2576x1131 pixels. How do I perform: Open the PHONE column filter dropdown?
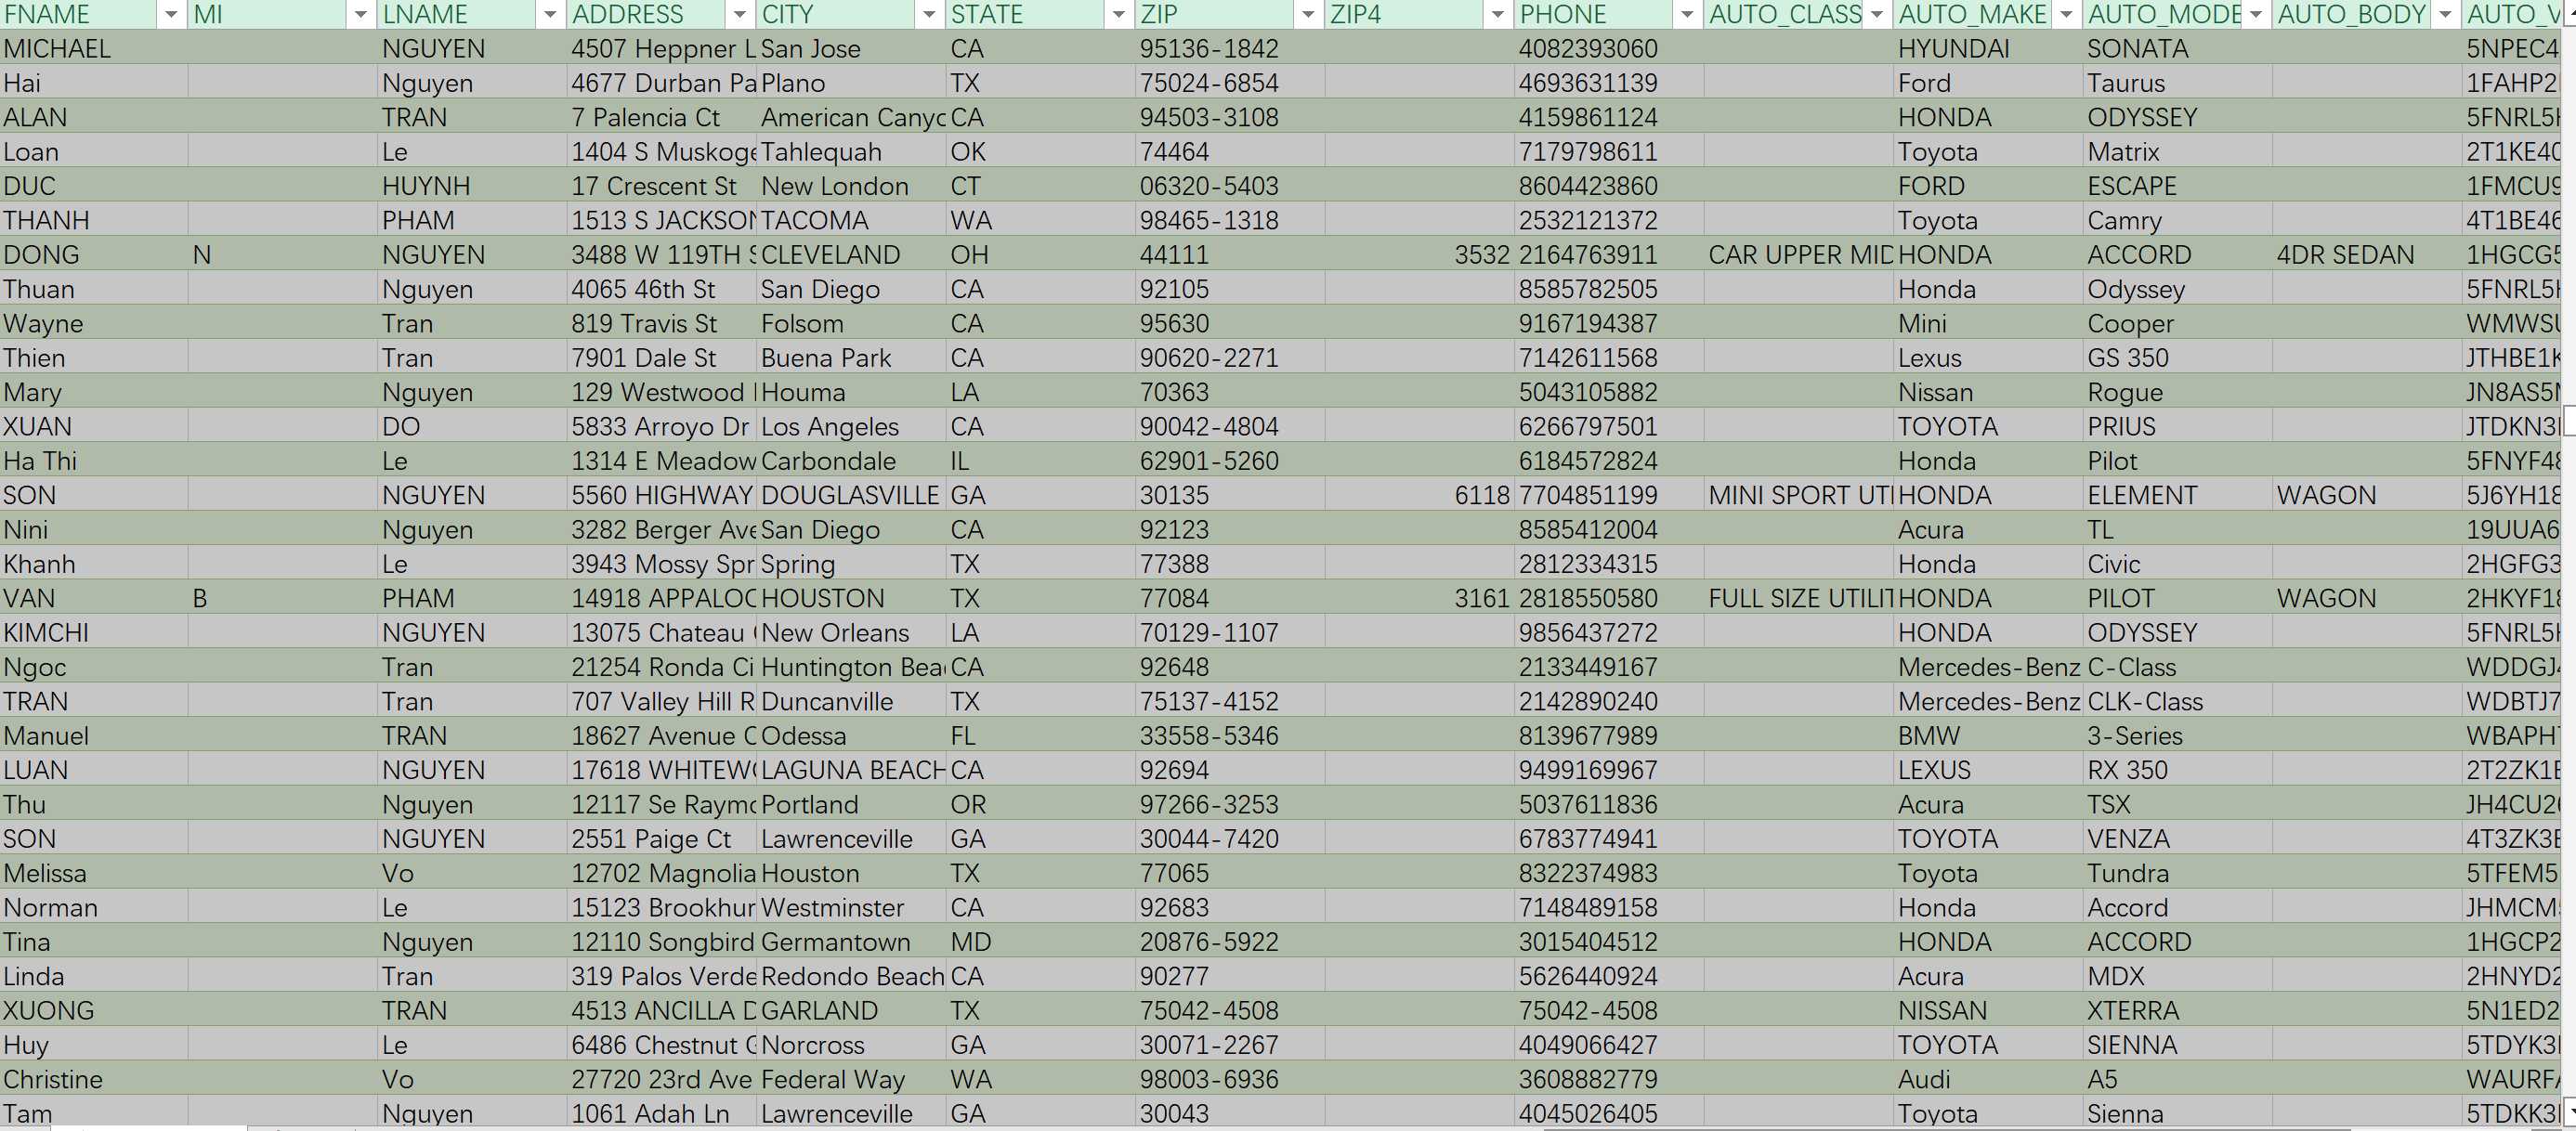pyautogui.click(x=1687, y=14)
